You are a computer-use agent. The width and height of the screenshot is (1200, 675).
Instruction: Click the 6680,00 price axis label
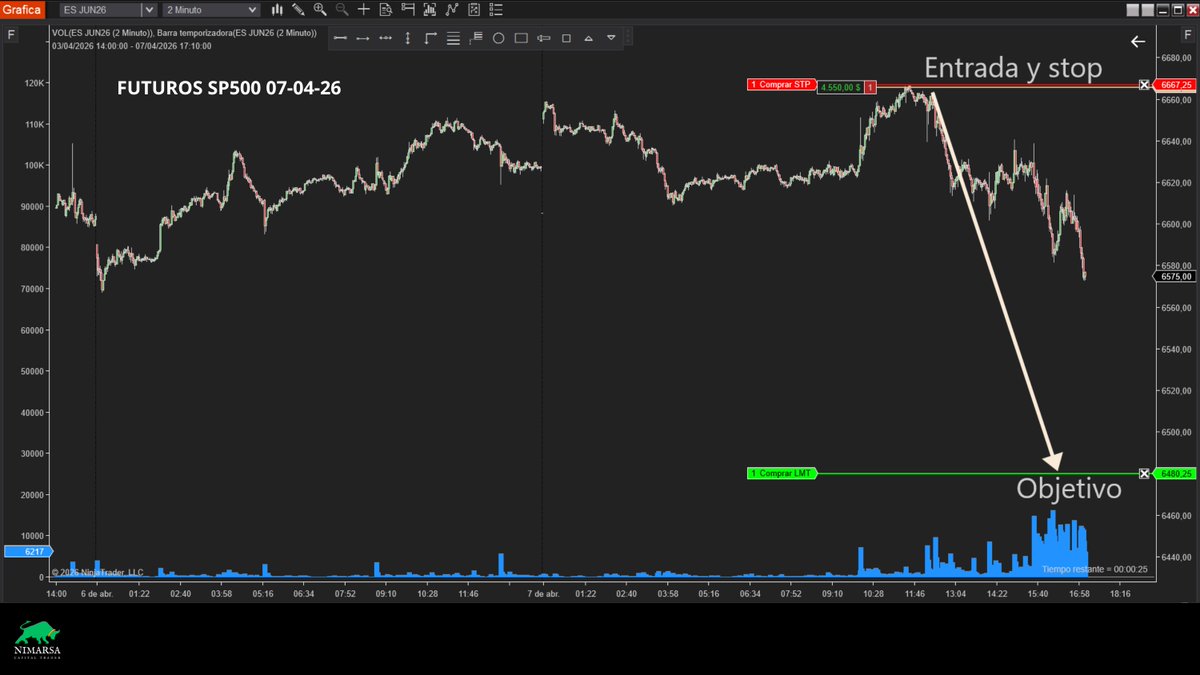click(x=1174, y=58)
